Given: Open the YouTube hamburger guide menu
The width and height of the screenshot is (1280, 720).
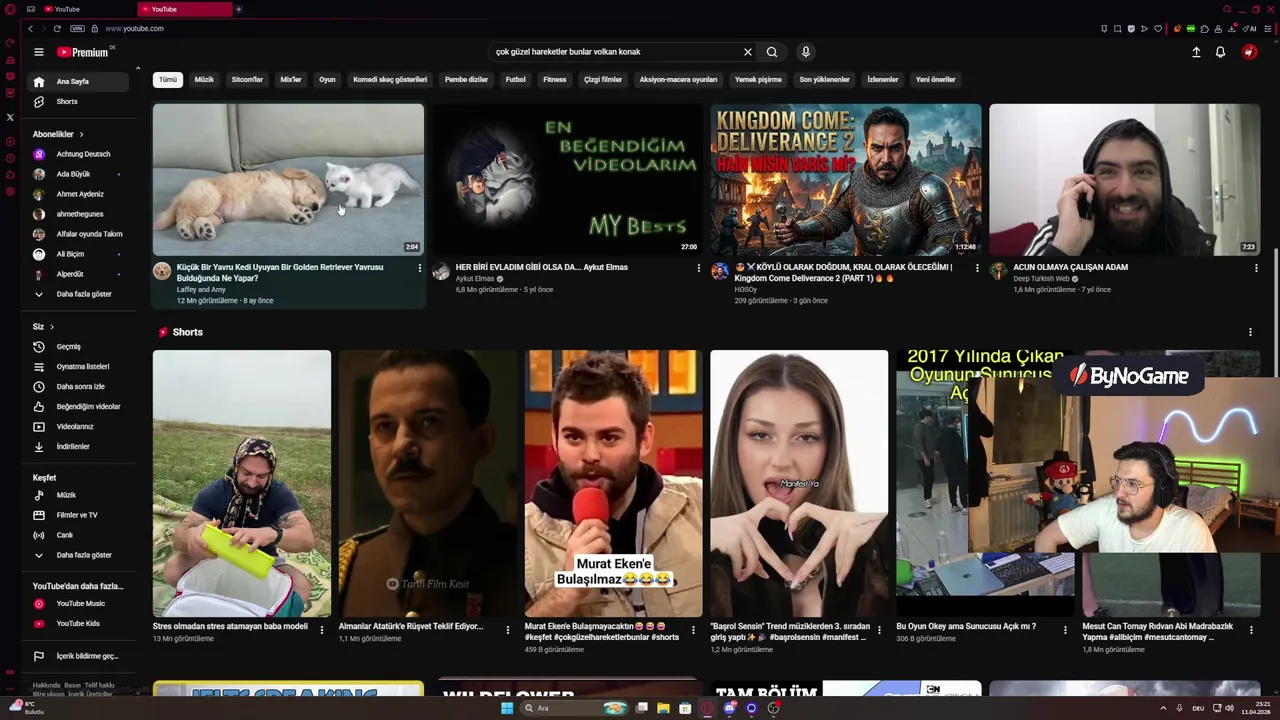Looking at the screenshot, I should click(x=38, y=52).
